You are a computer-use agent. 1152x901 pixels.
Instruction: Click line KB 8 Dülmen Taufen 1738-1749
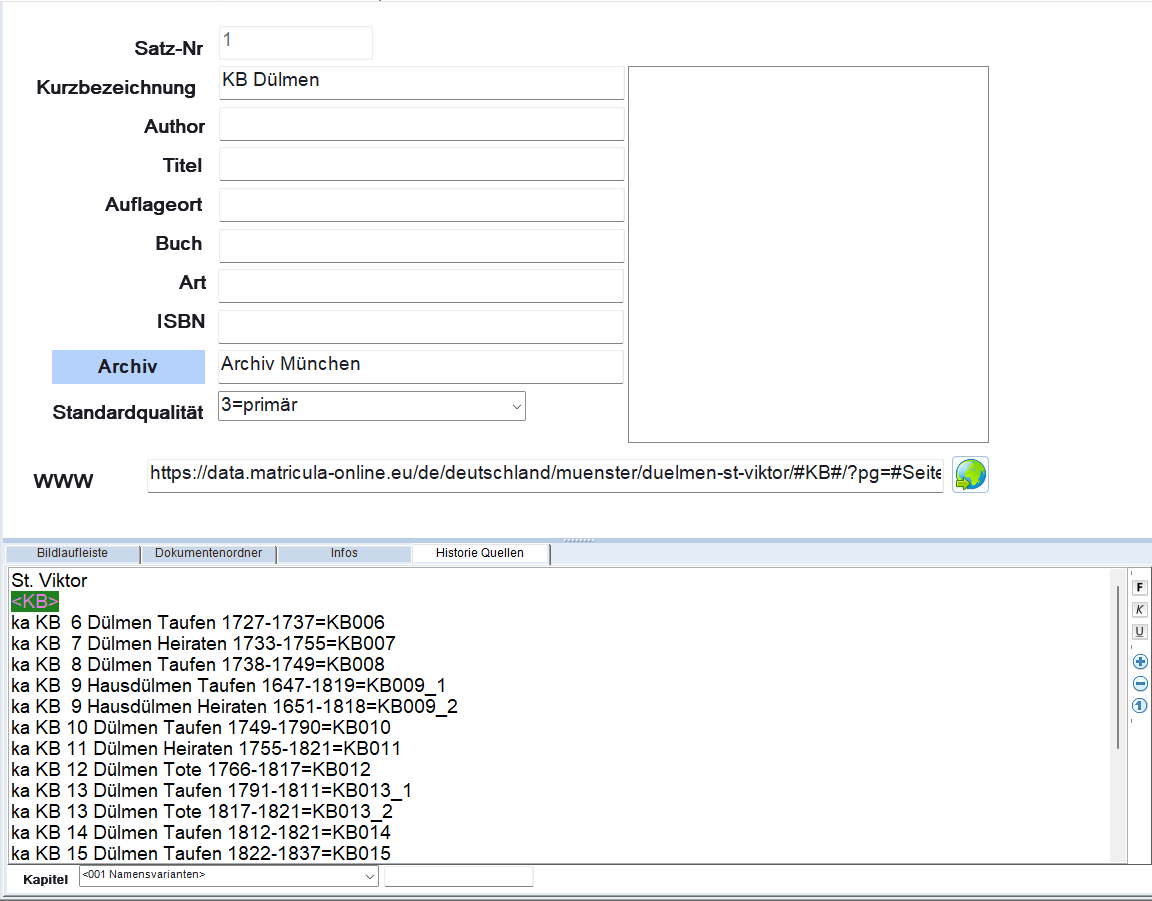pos(198,664)
